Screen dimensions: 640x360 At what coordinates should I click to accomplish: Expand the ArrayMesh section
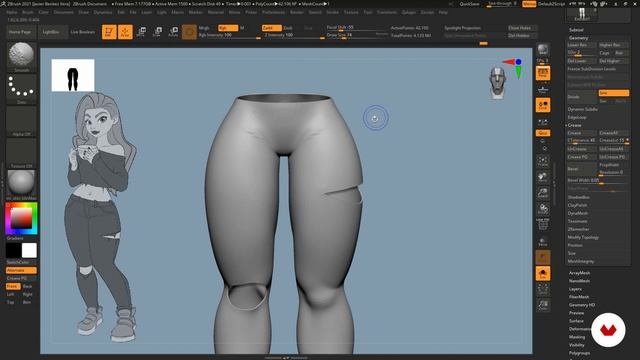tap(579, 273)
